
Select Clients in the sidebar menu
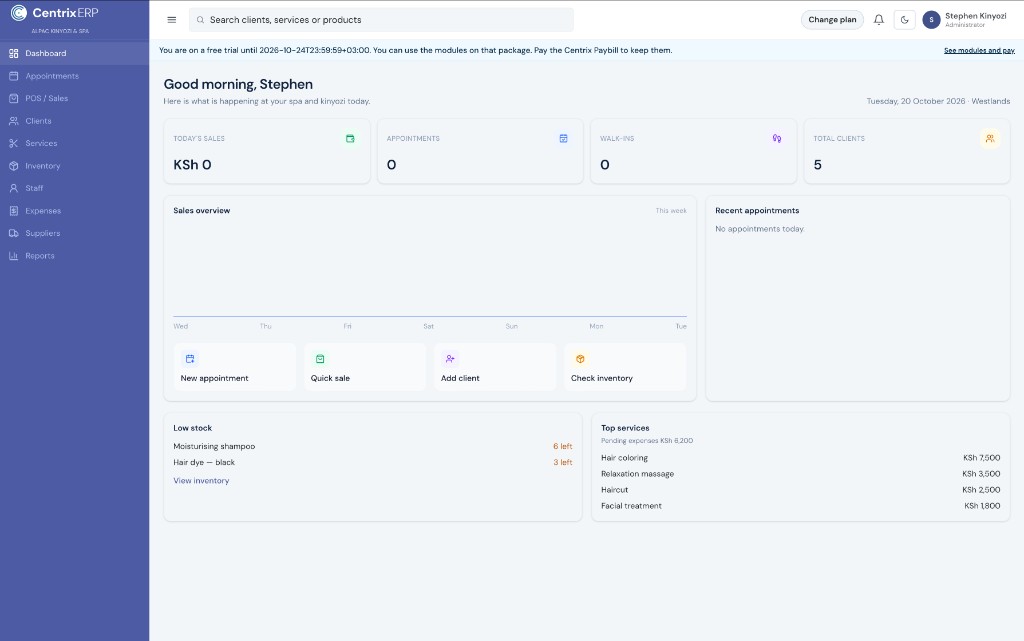click(x=74, y=121)
